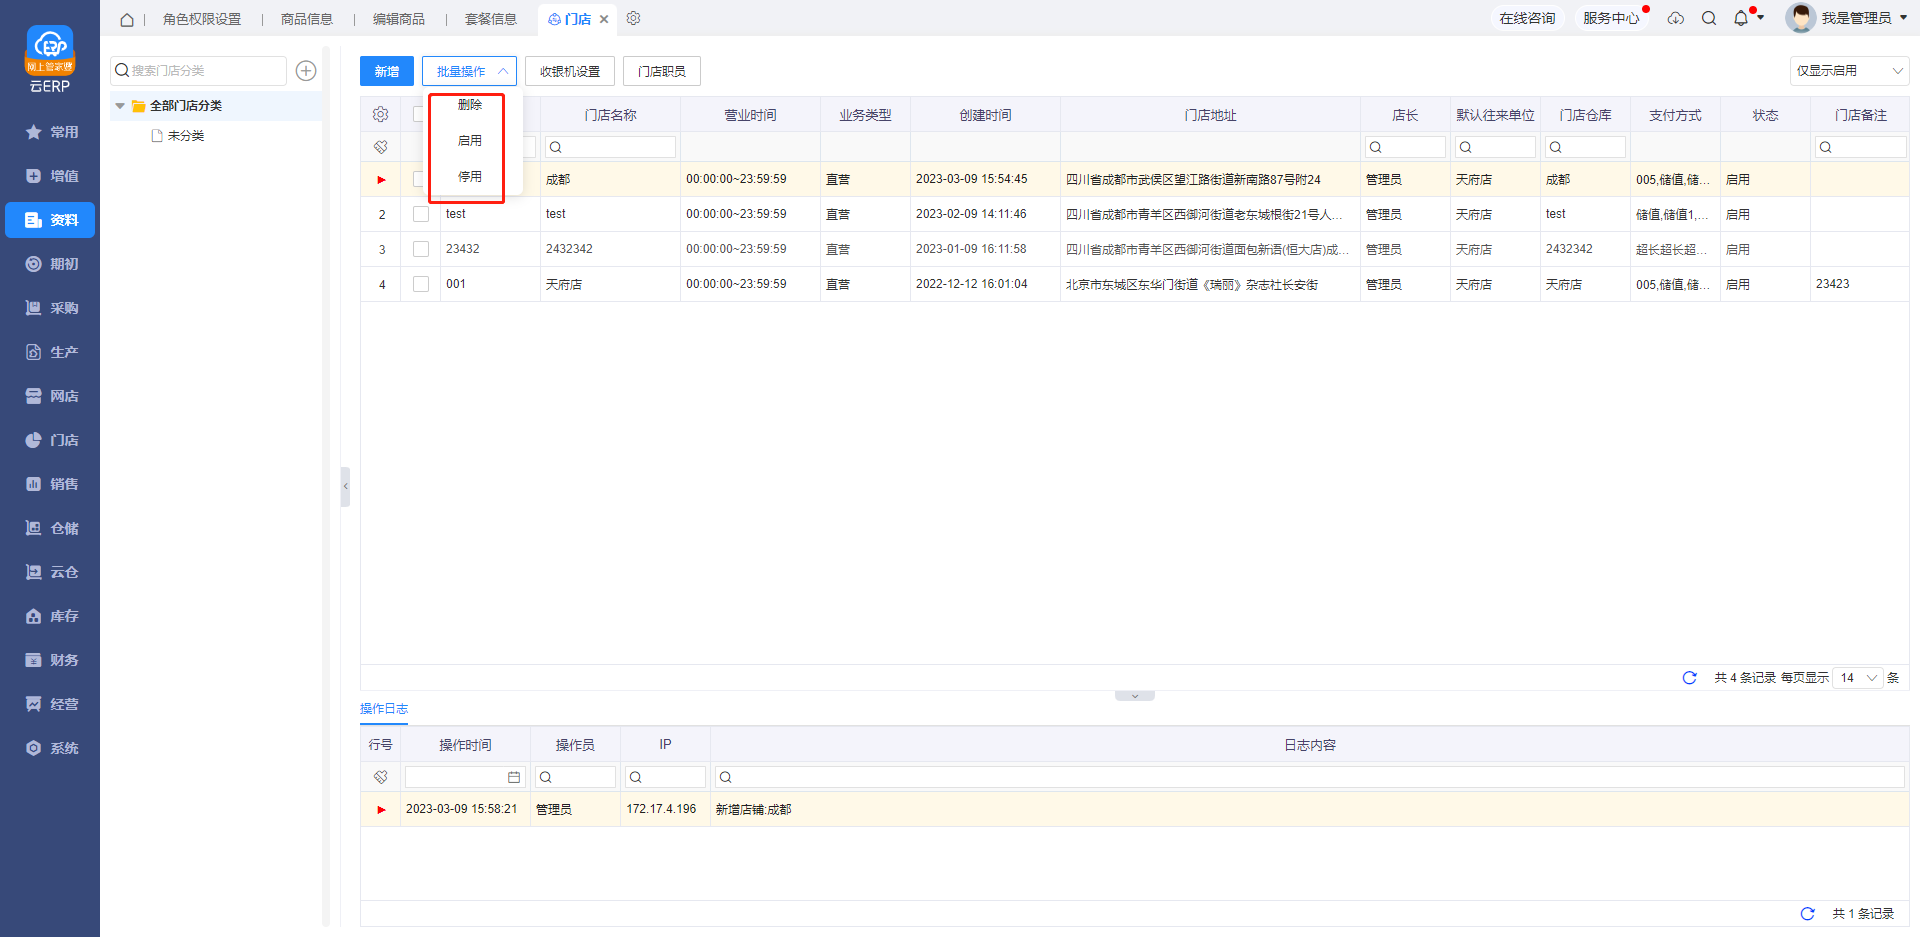This screenshot has height=937, width=1920.
Task: Add store category with plus icon
Action: click(306, 71)
